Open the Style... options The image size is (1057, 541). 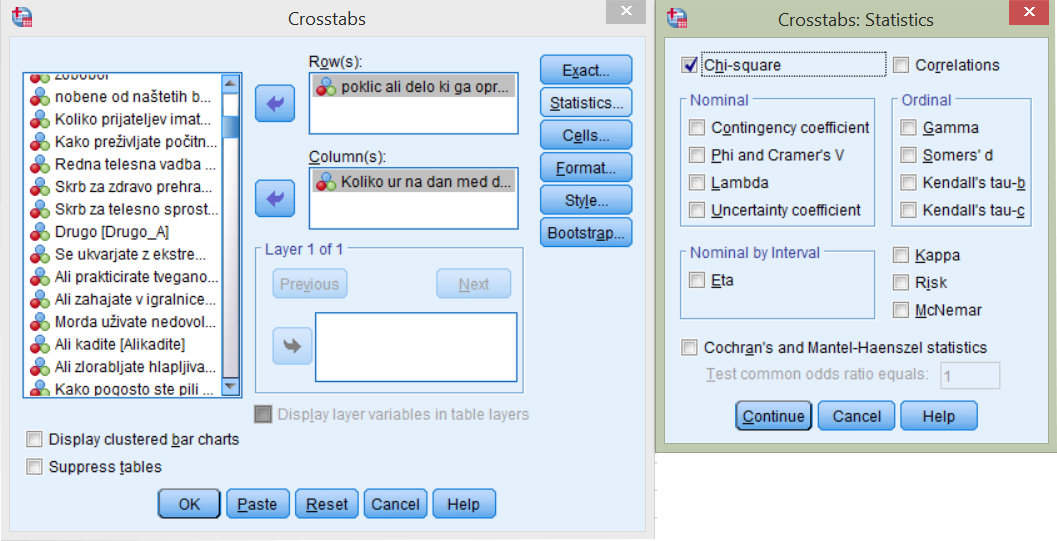[x=586, y=200]
